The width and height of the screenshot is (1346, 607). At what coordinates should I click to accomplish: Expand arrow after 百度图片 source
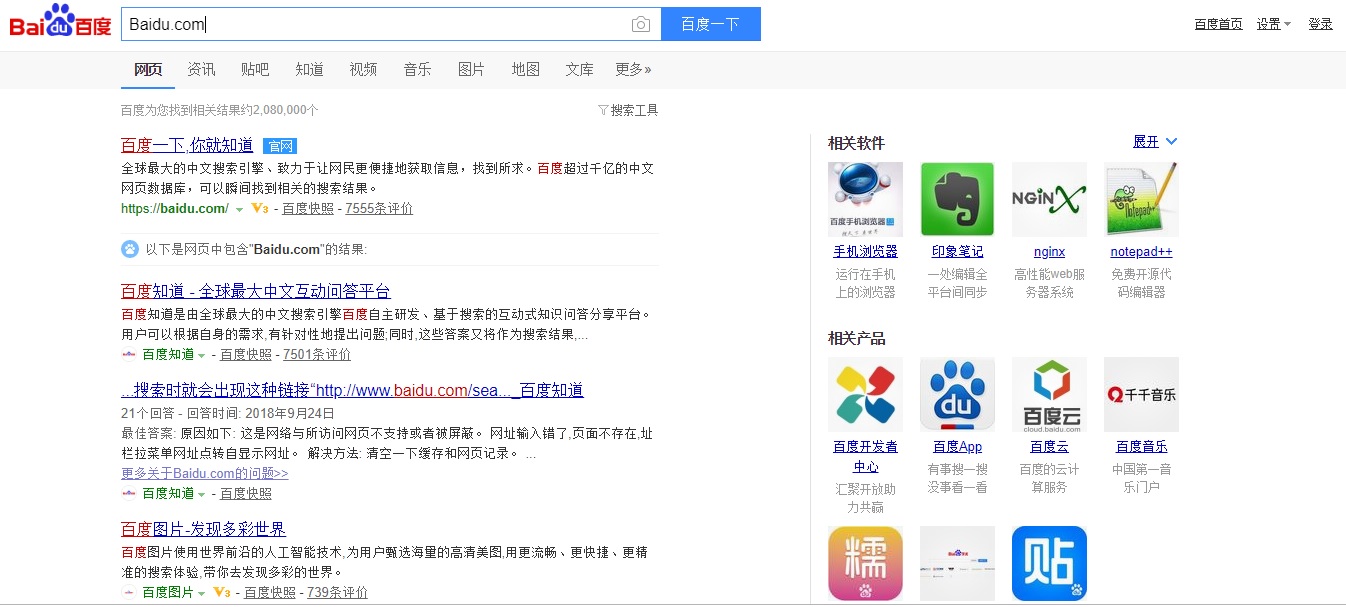point(201,593)
